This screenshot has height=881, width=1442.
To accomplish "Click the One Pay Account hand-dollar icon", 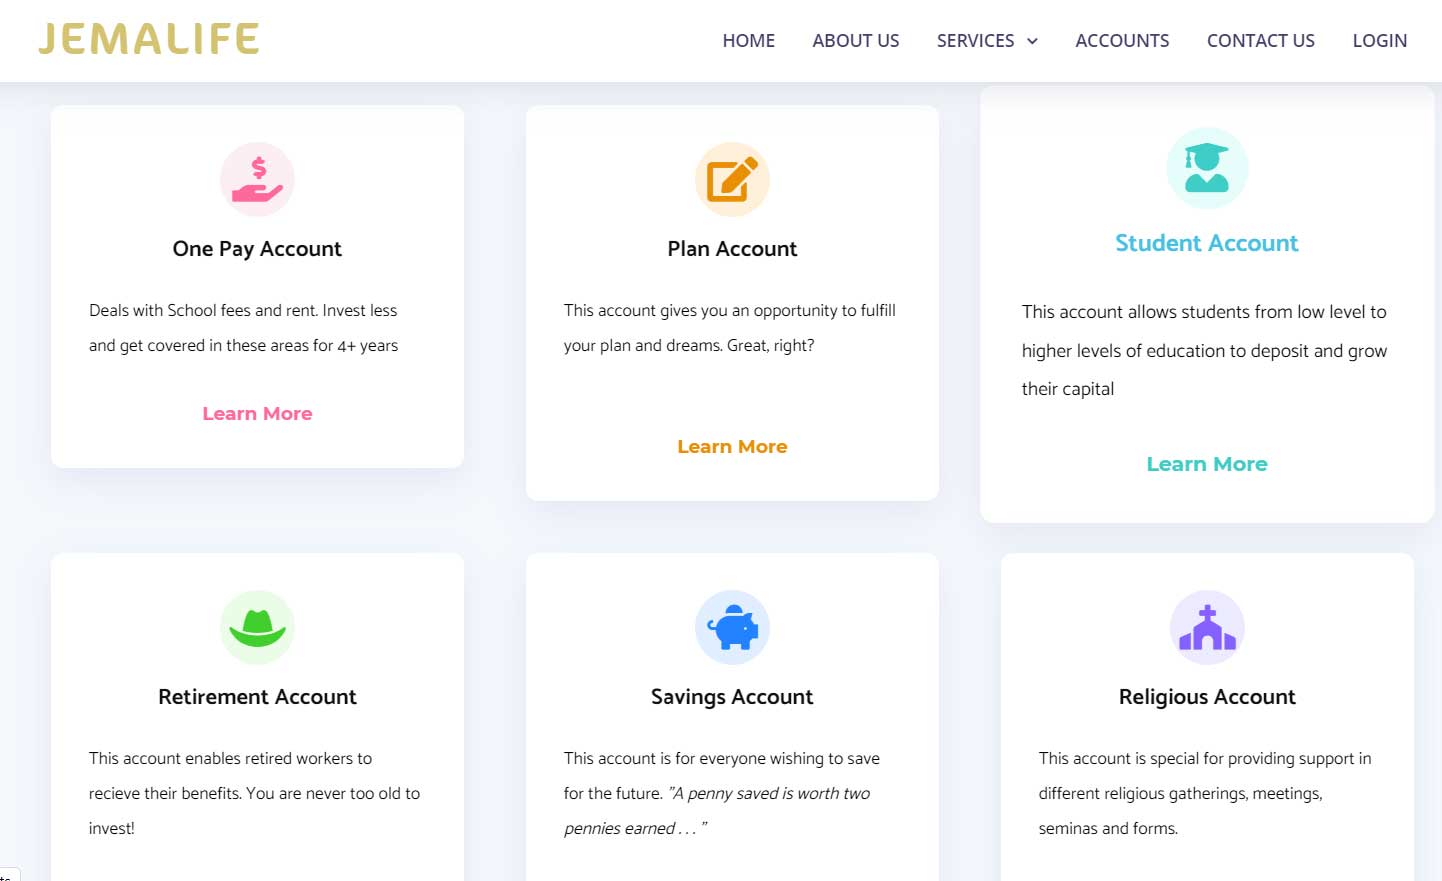I will click(257, 180).
